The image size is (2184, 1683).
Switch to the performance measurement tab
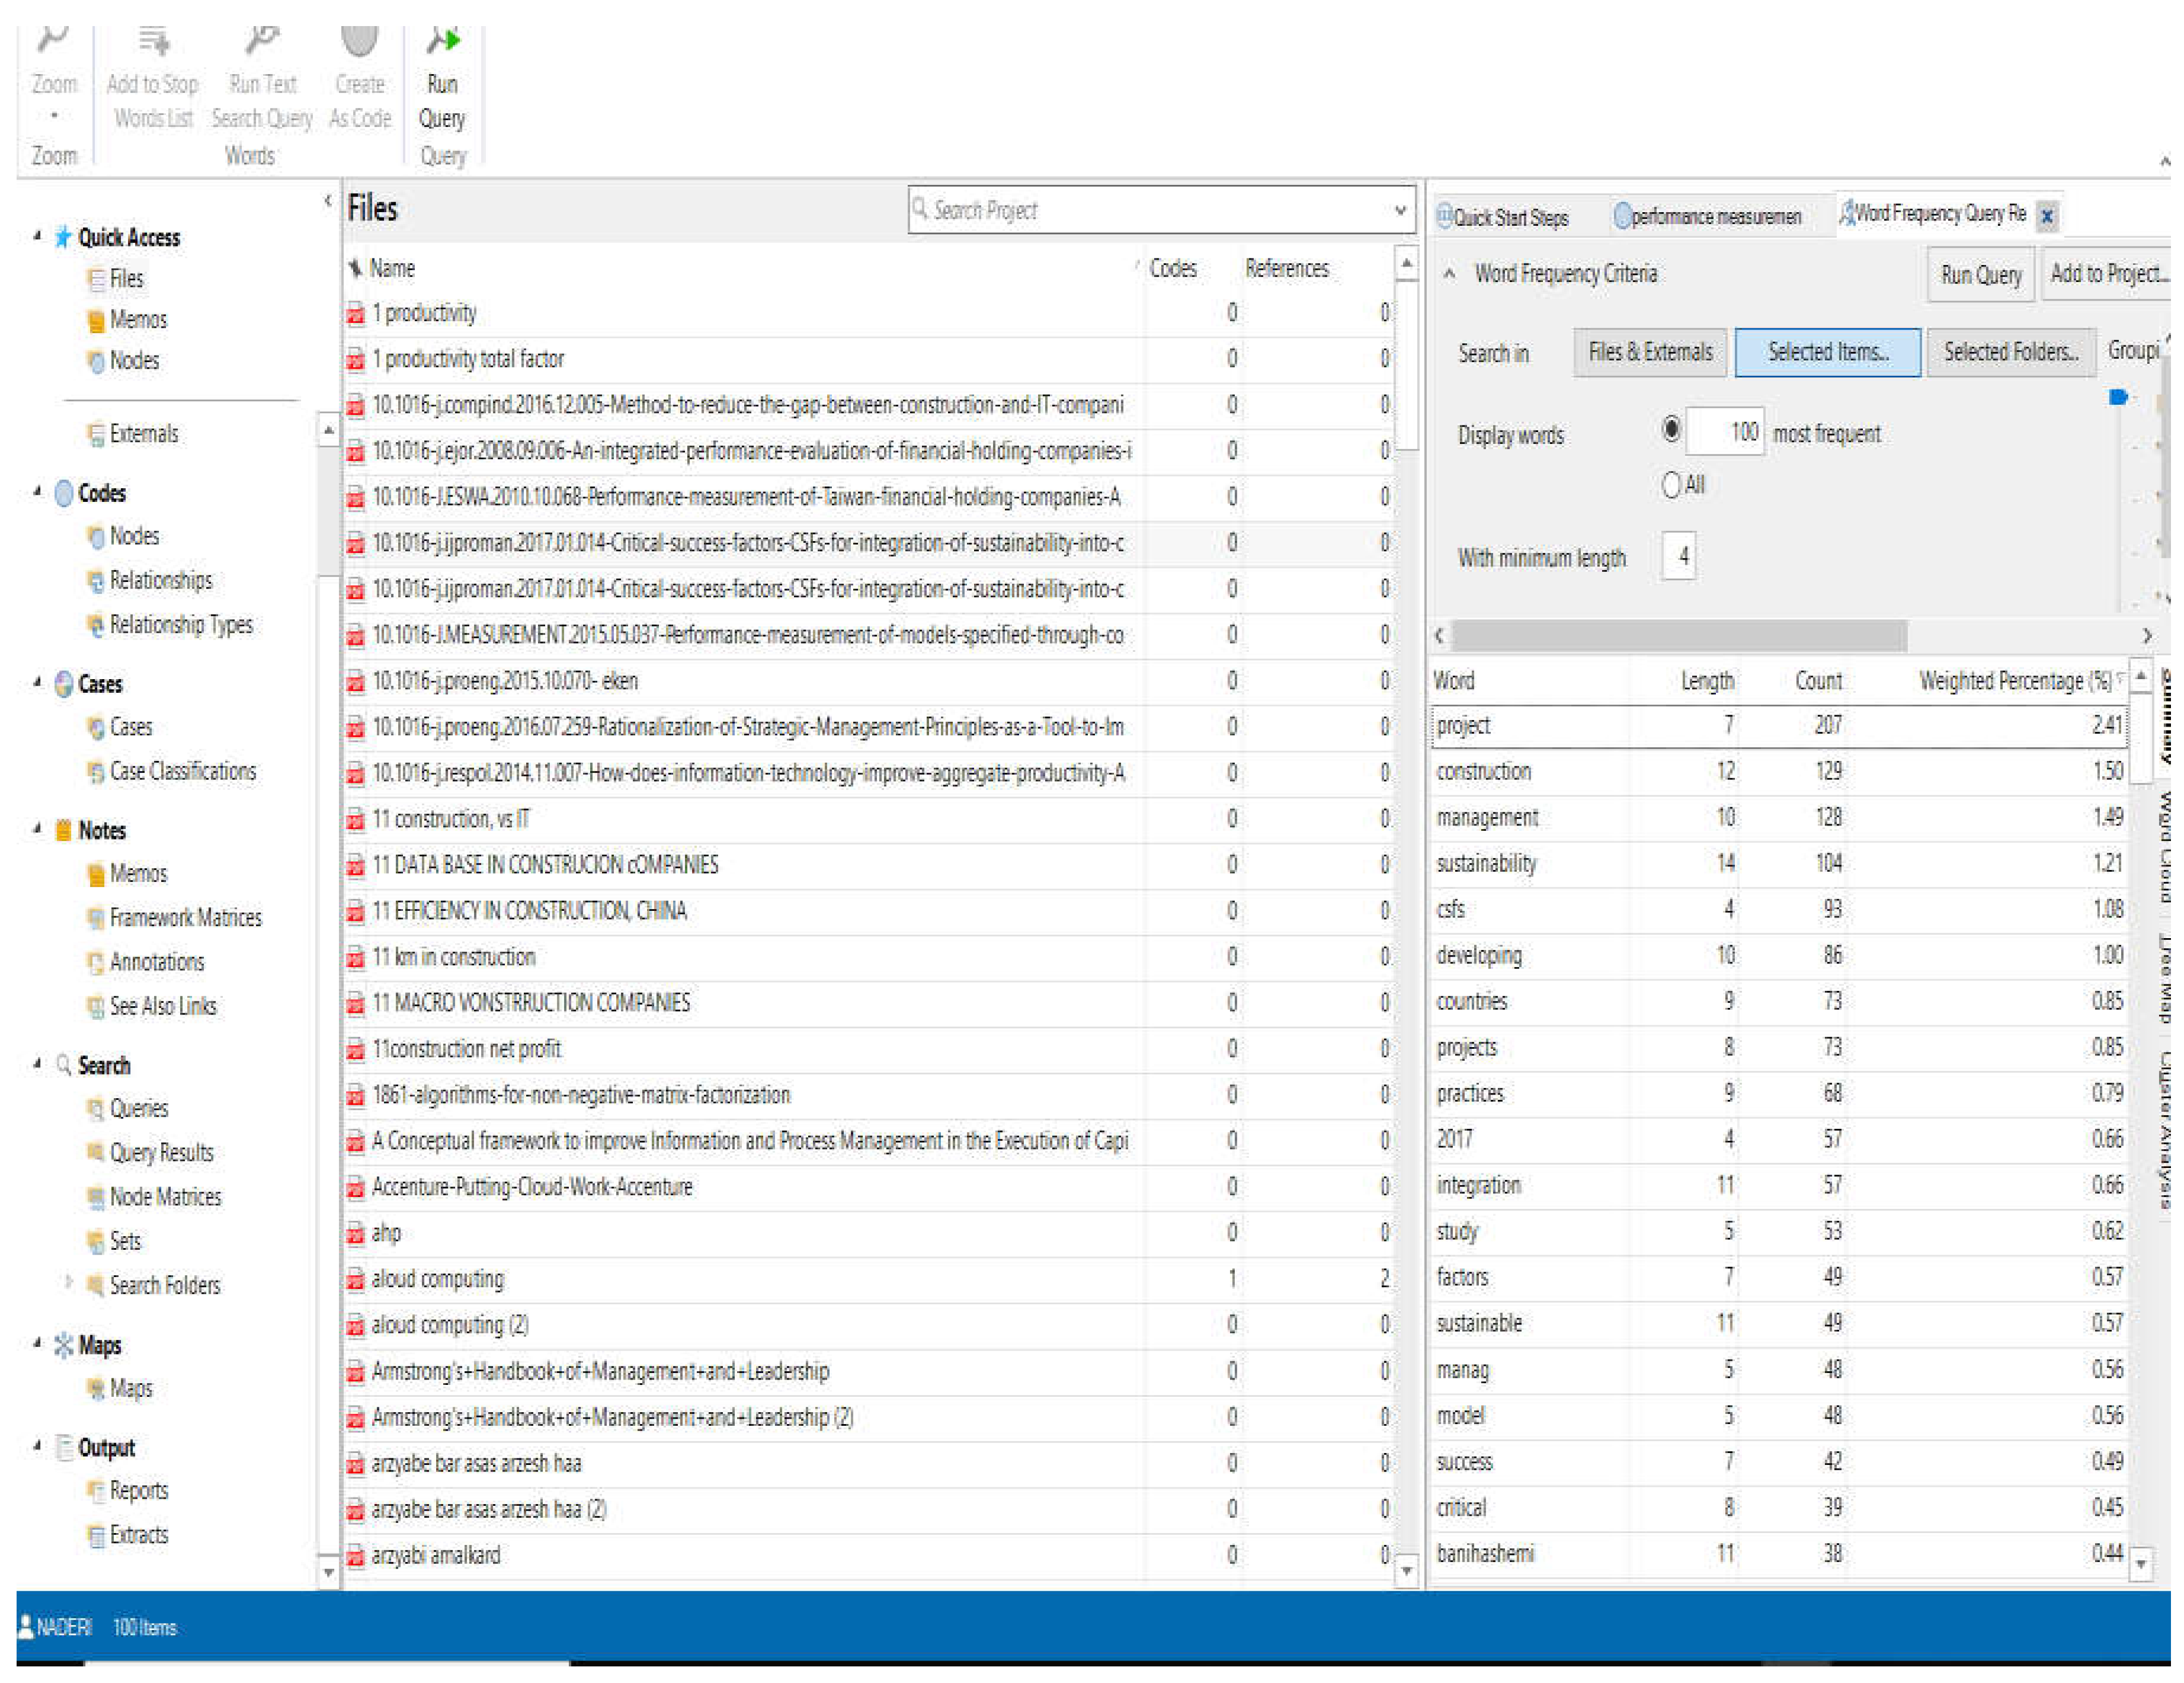point(1714,217)
